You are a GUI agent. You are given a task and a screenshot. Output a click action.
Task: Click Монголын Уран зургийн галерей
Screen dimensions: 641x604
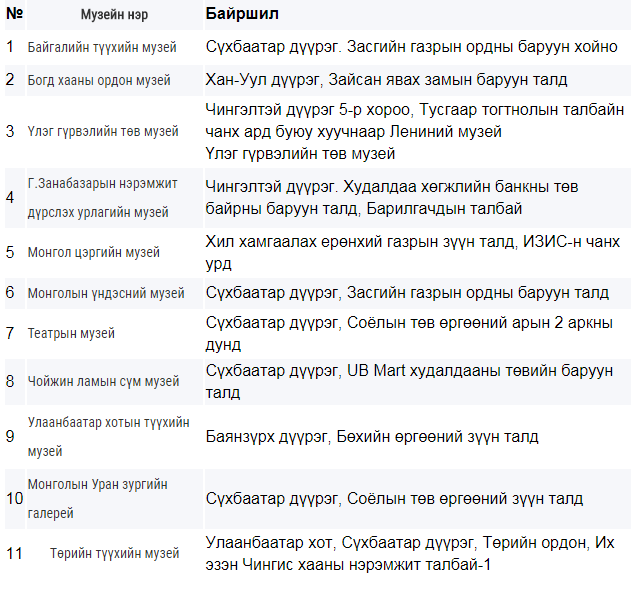click(97, 498)
